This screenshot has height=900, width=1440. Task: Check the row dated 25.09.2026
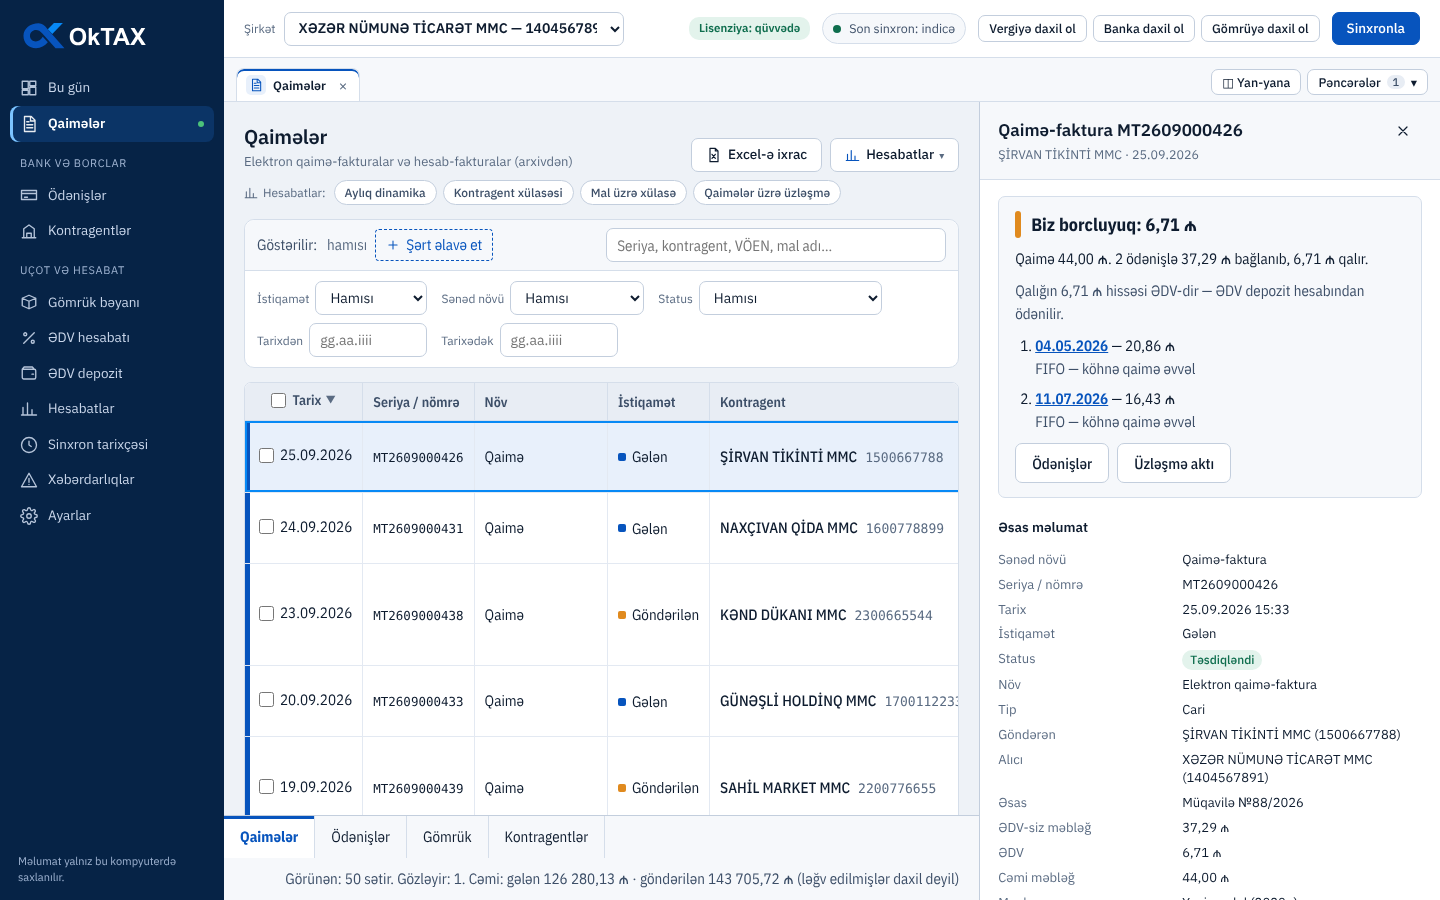tap(267, 455)
